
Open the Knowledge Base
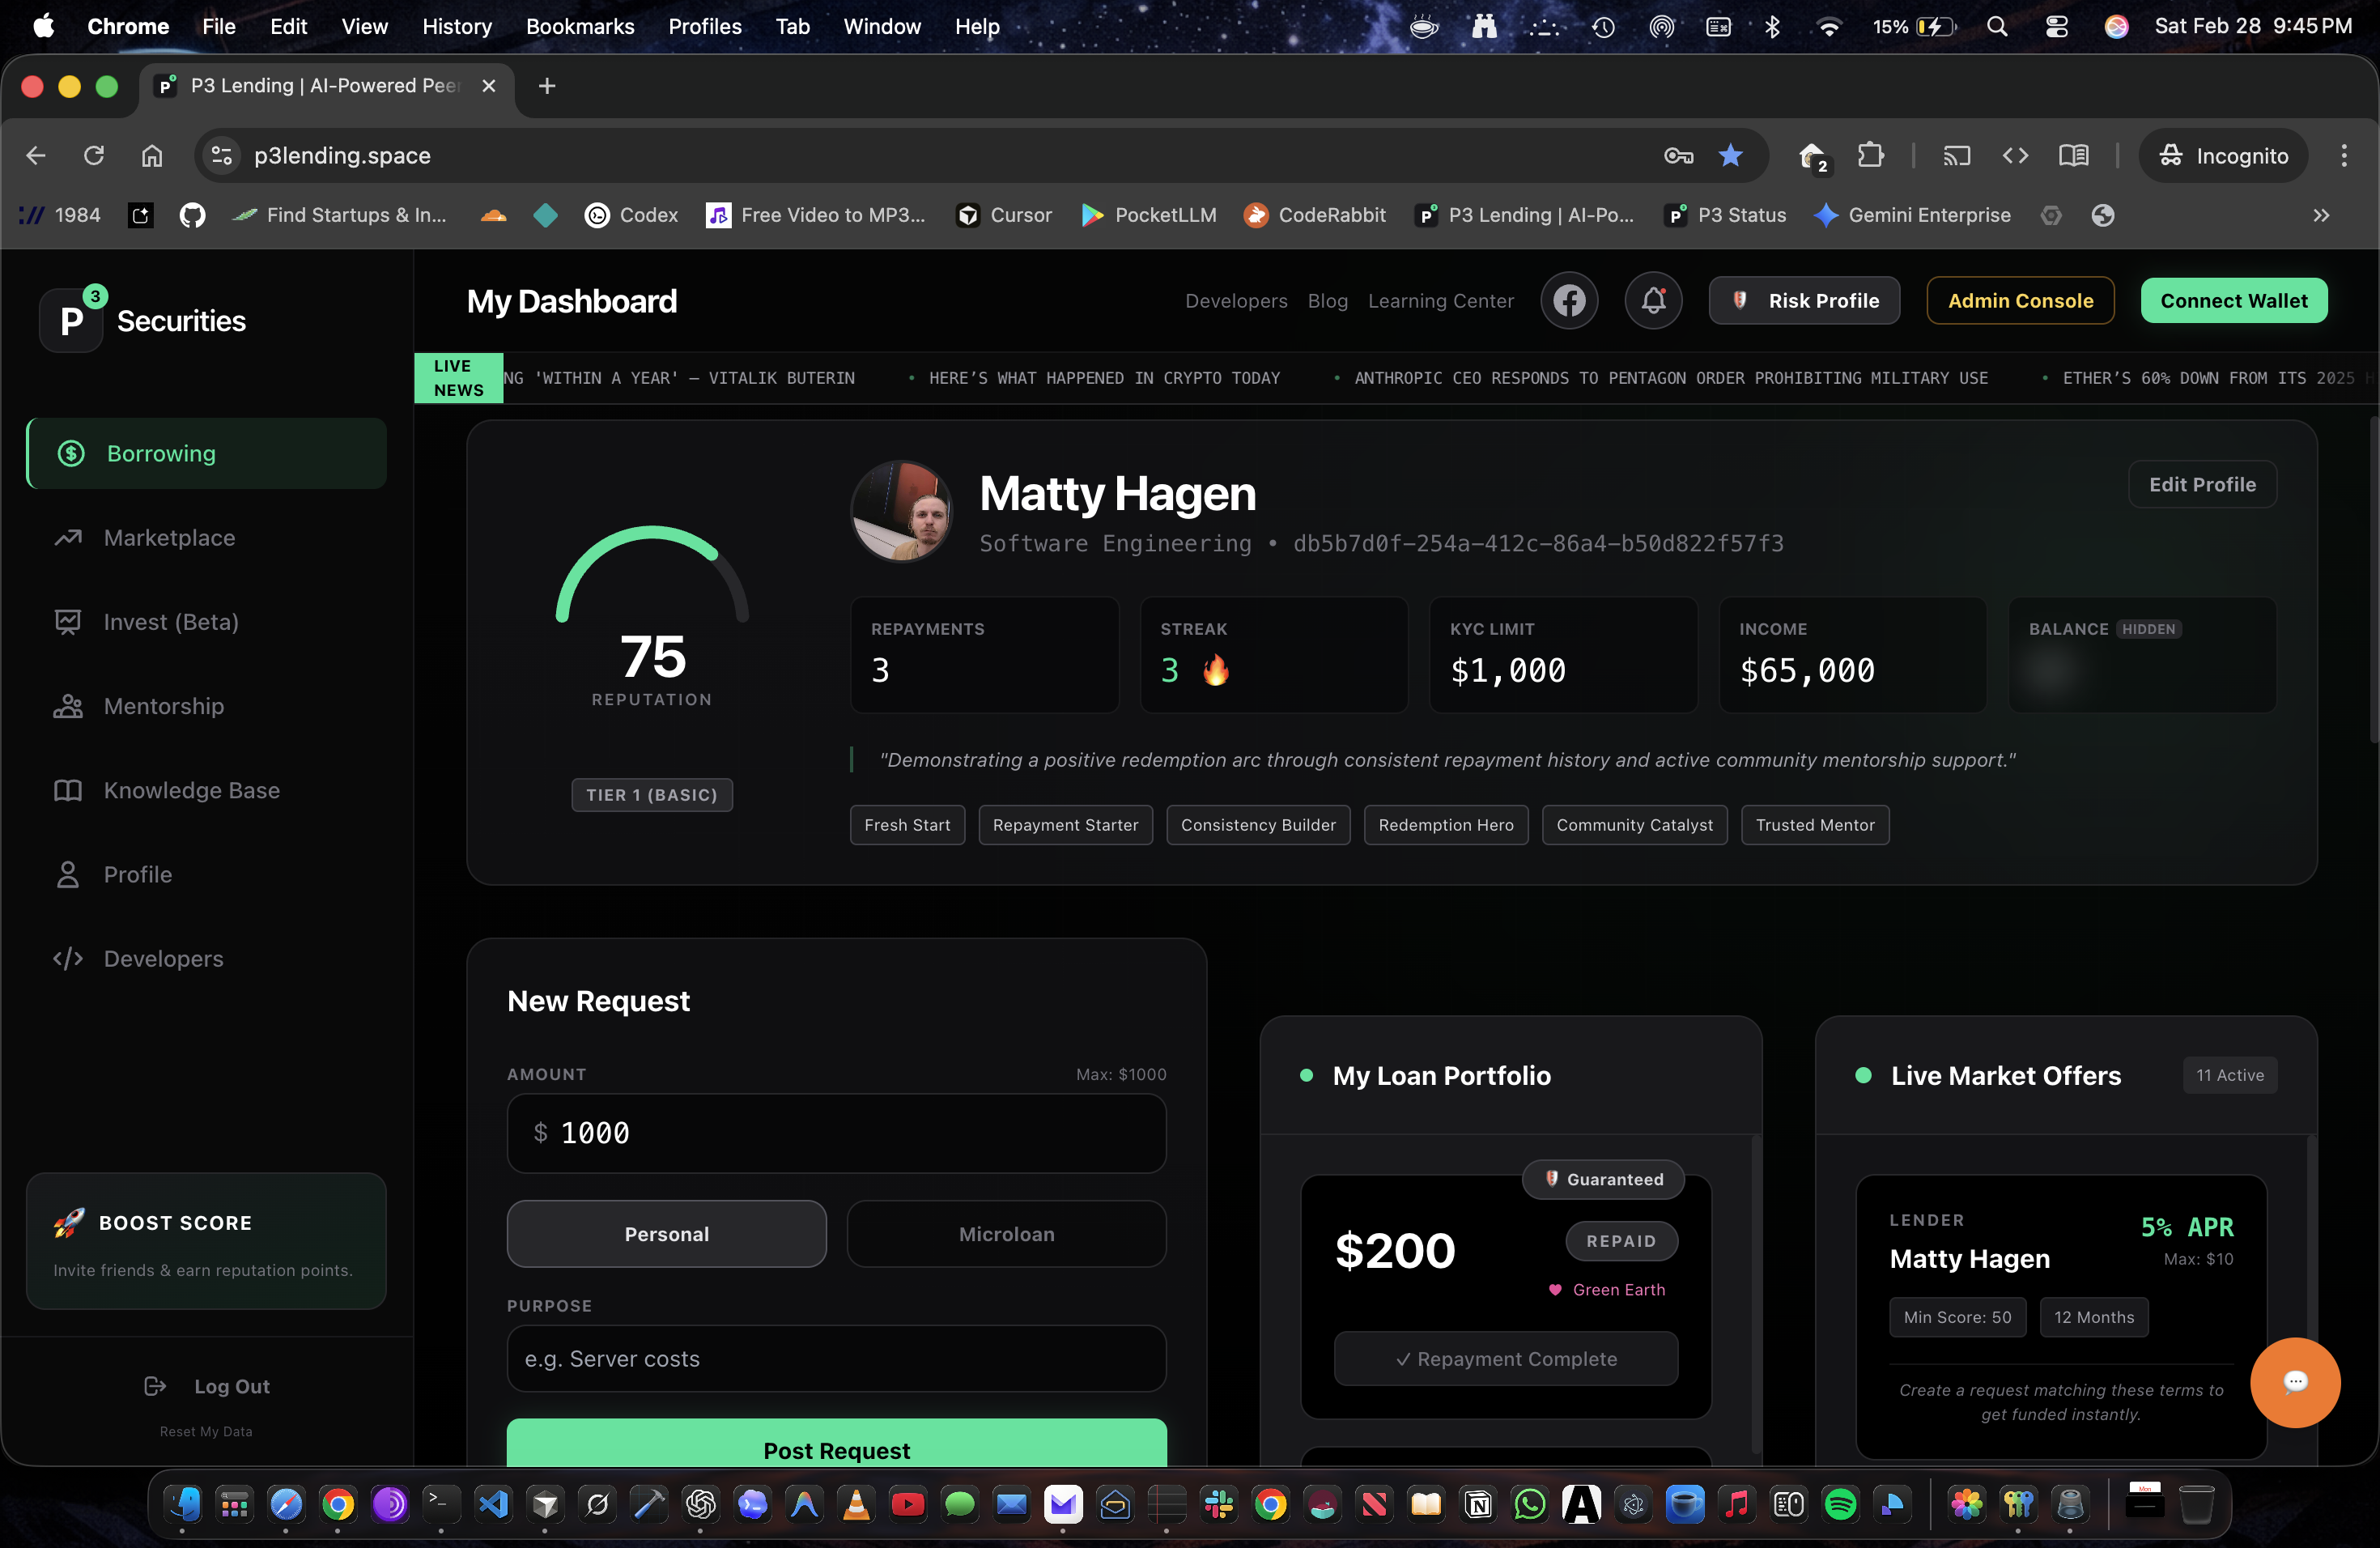tap(191, 790)
